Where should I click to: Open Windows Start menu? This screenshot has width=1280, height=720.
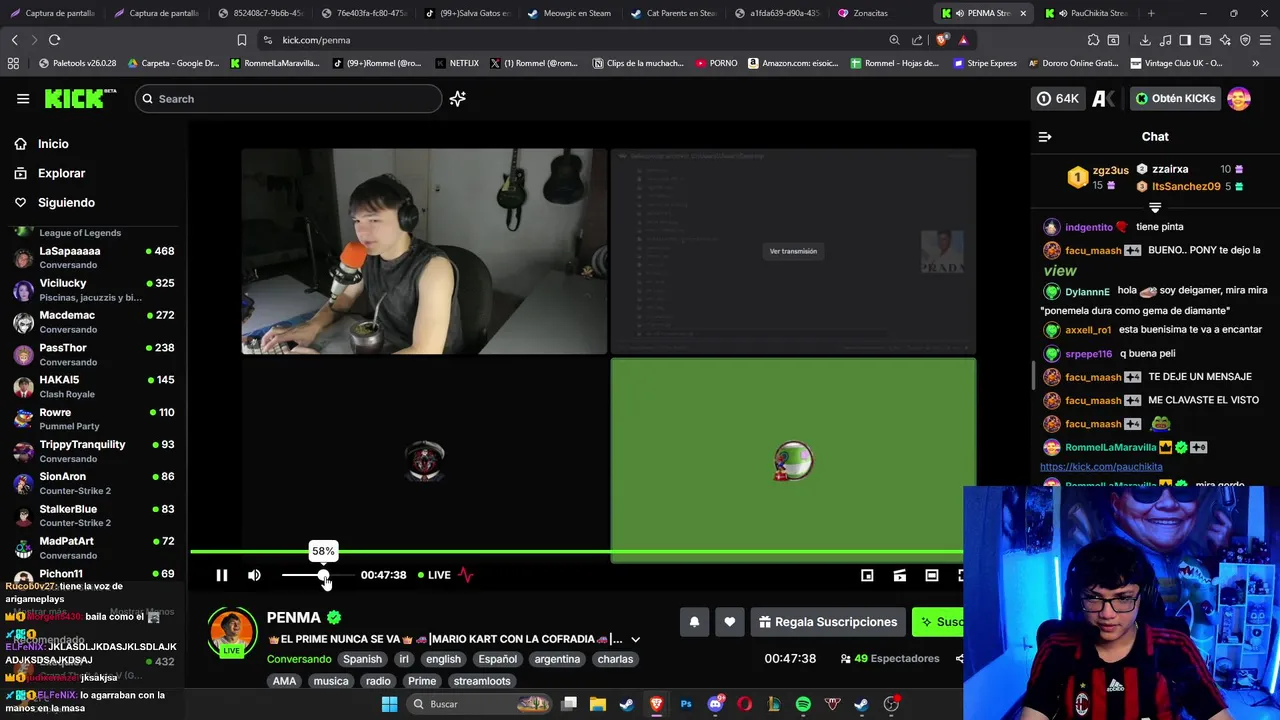coord(389,704)
